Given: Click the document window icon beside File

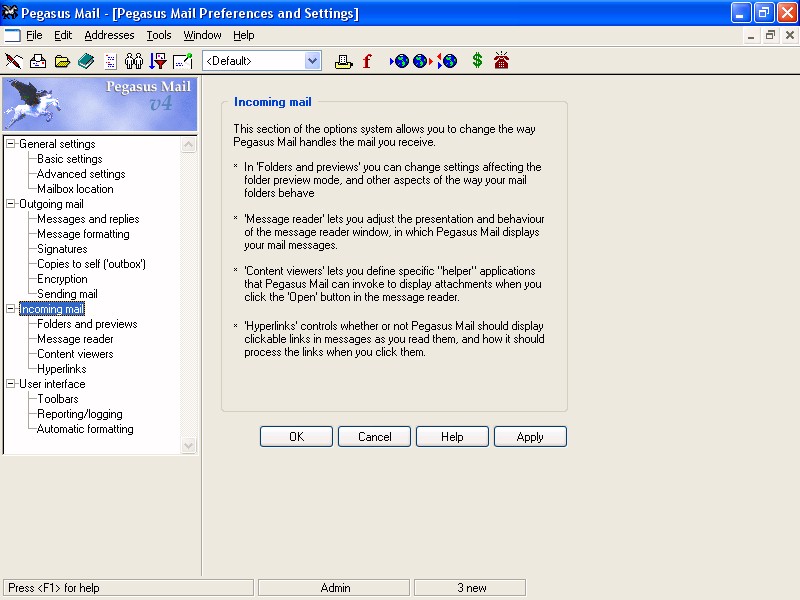Looking at the screenshot, I should tap(12, 35).
